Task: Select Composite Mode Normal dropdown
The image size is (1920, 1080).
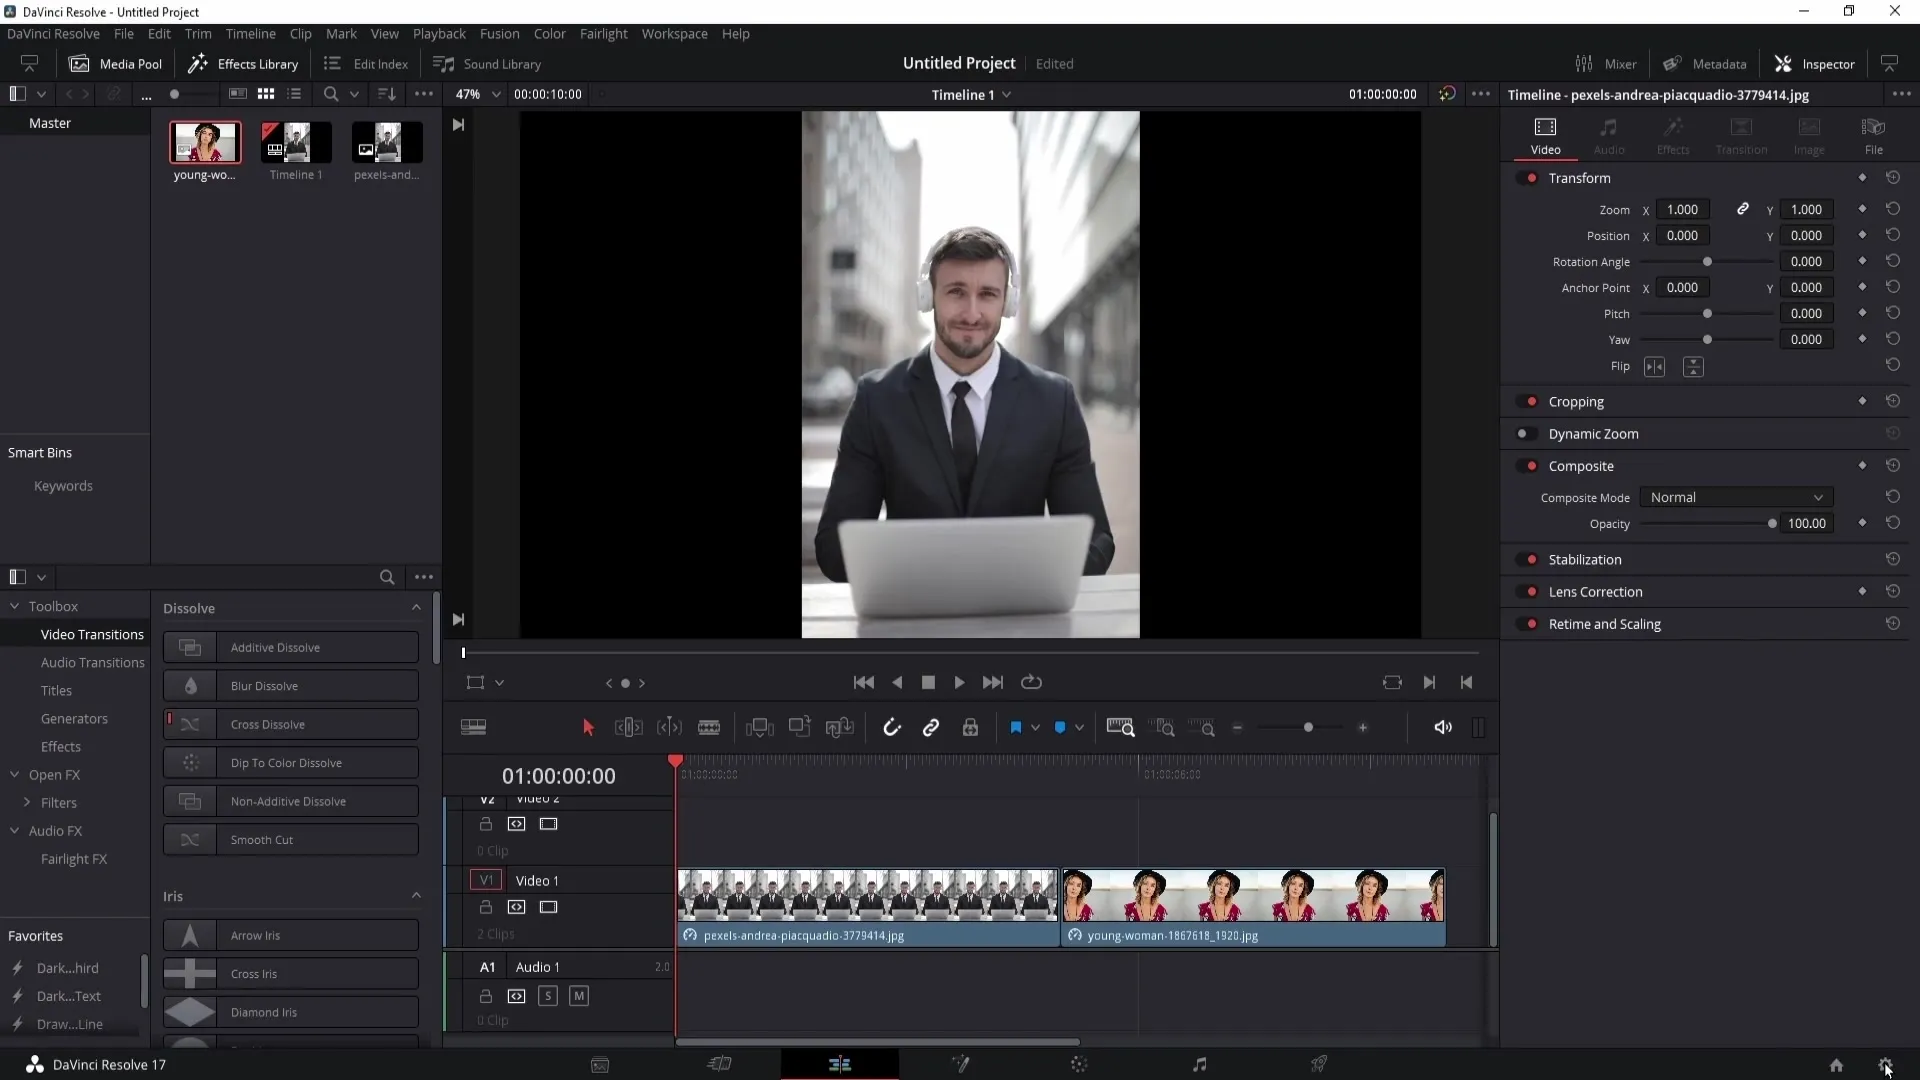Action: click(x=1735, y=497)
